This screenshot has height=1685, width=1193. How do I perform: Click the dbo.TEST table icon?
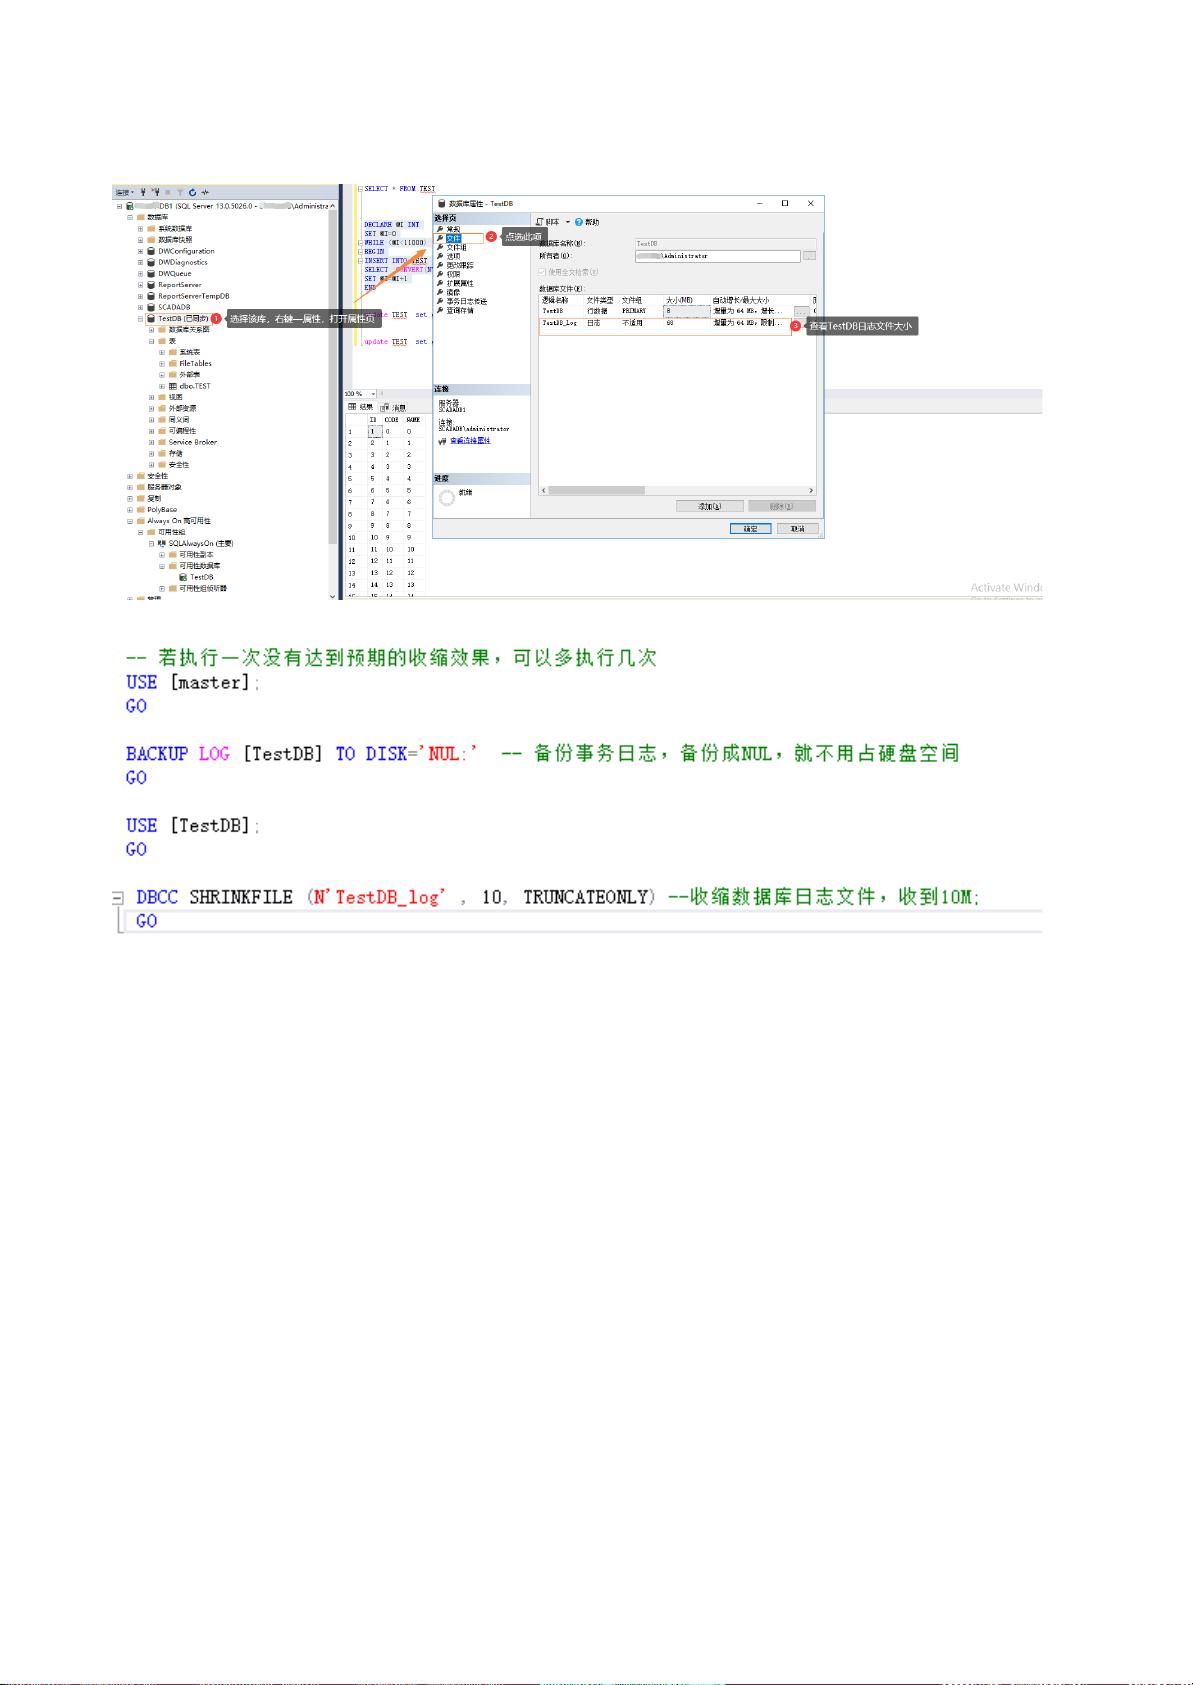point(173,386)
